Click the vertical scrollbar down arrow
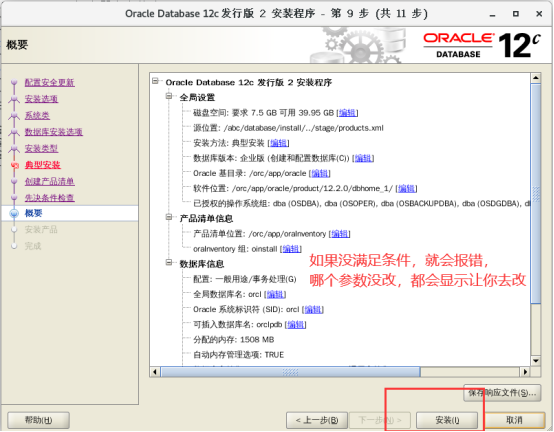Viewport: 554px width, 432px height. click(536, 361)
